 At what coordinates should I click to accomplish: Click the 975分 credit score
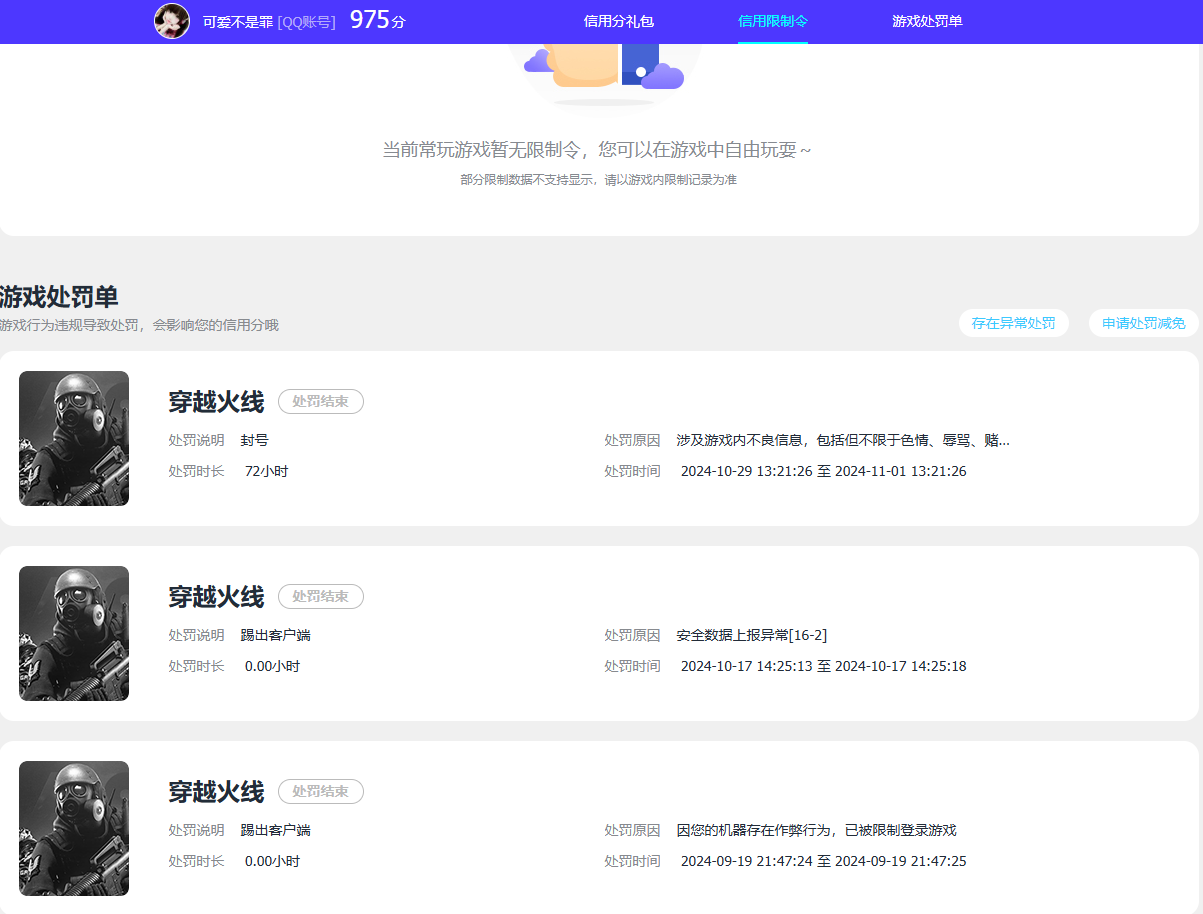pos(378,20)
